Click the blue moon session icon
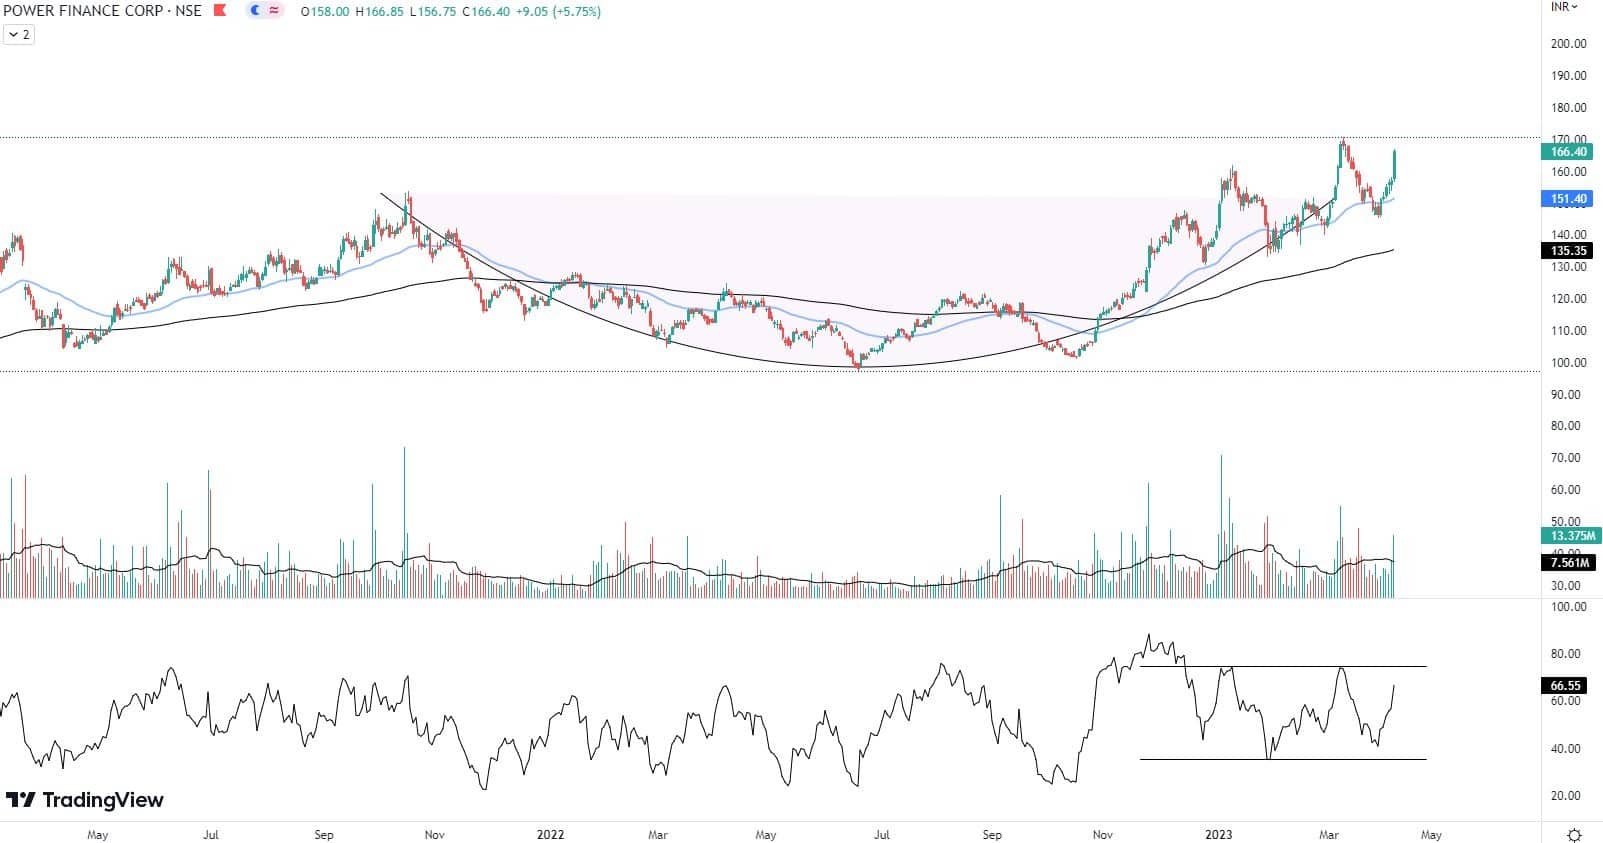Image resolution: width=1603 pixels, height=843 pixels. tap(255, 11)
